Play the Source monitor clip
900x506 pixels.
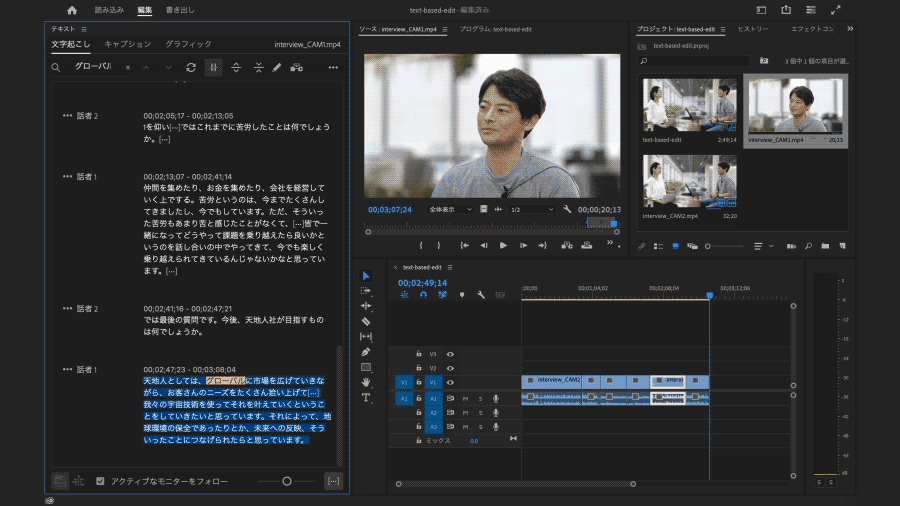tap(503, 246)
